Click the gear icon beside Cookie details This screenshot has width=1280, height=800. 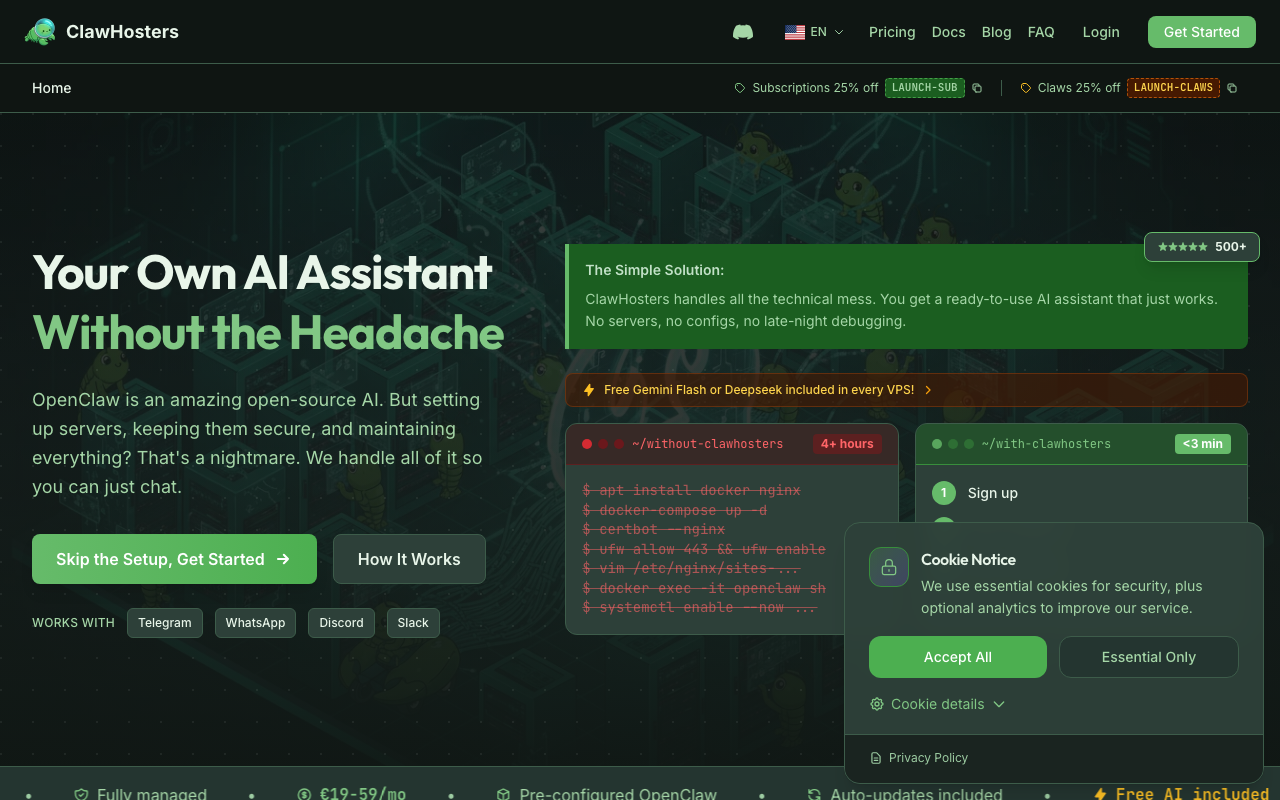tap(877, 704)
